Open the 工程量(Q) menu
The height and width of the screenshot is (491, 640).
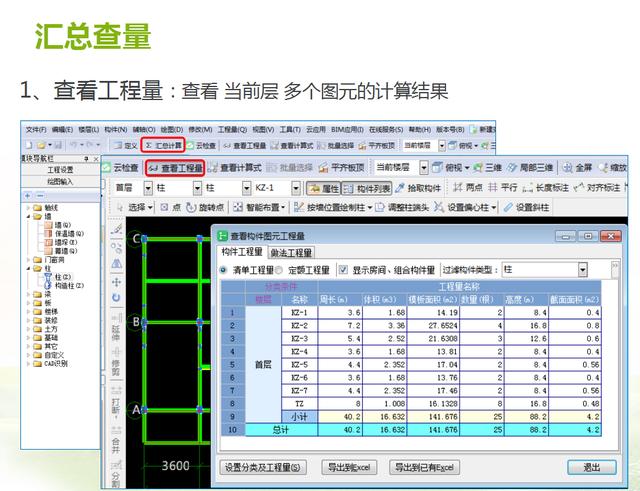coord(232,130)
